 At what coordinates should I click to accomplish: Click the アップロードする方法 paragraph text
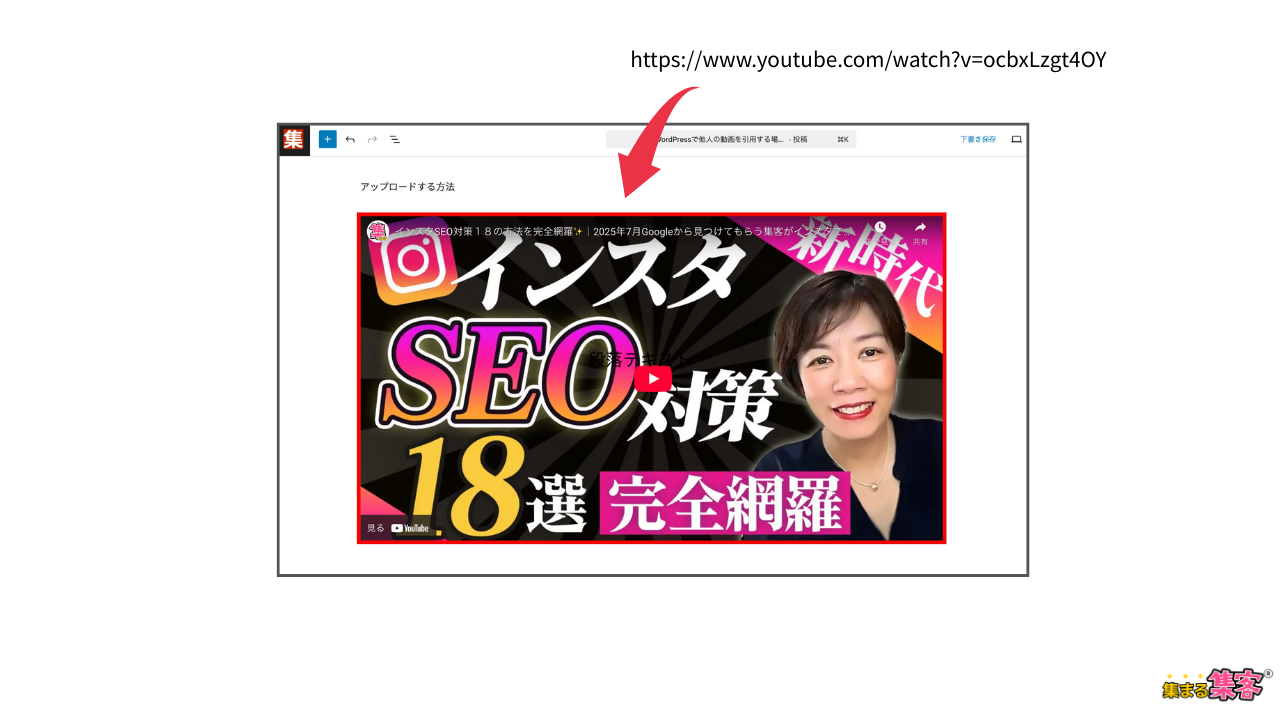(407, 187)
